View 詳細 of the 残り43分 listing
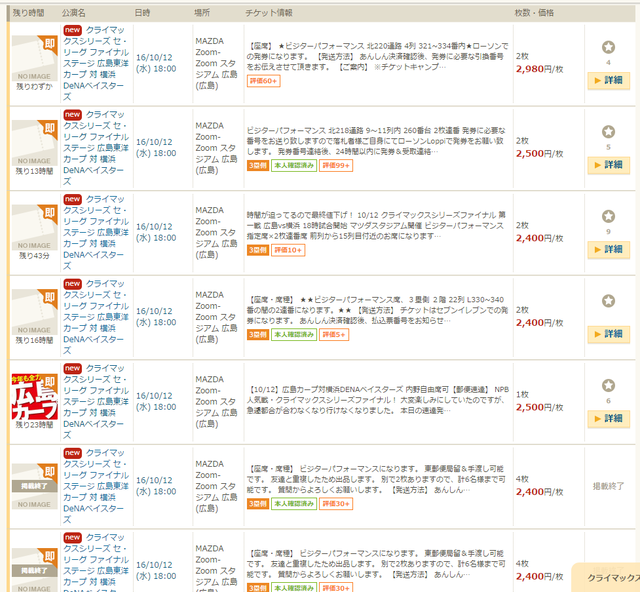 coord(609,249)
